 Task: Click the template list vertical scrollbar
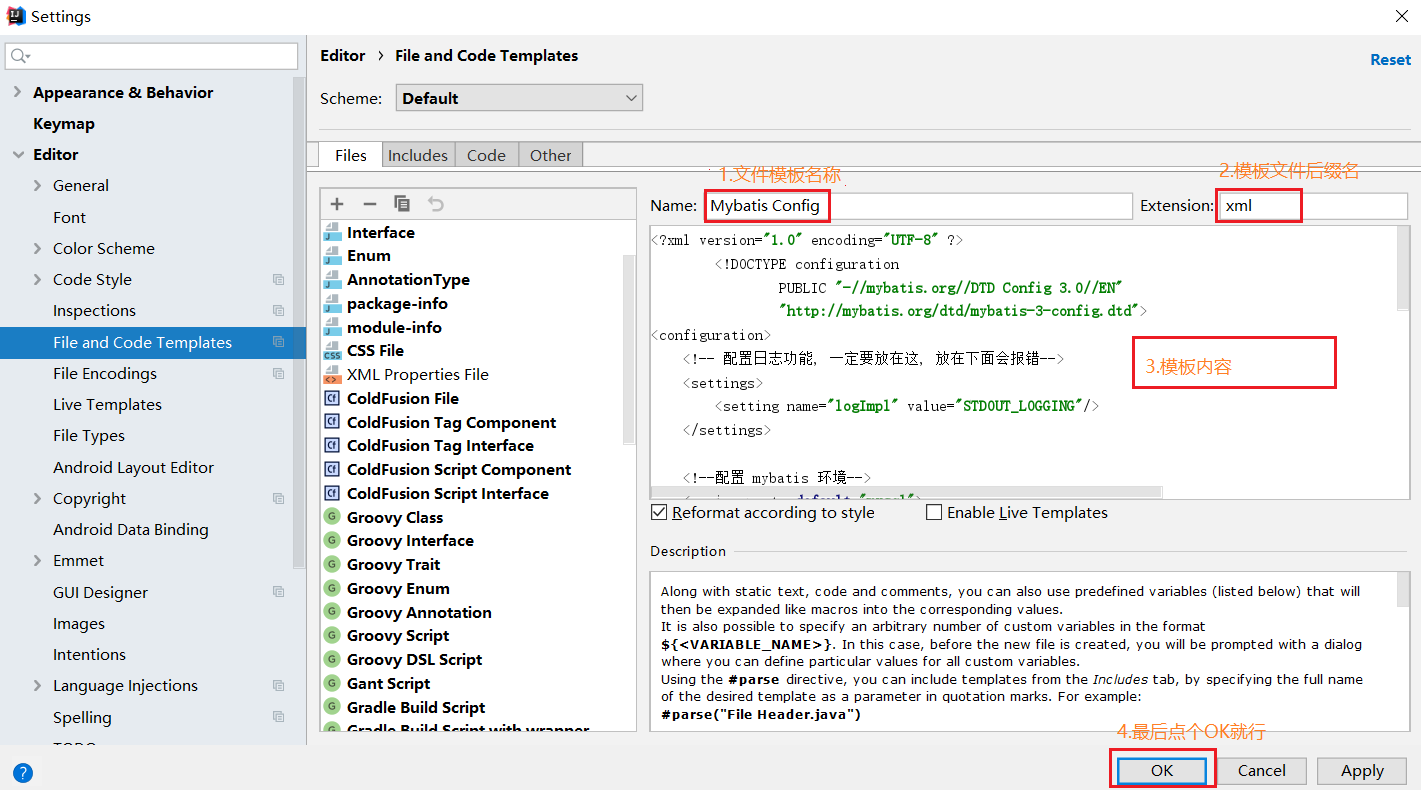coord(629,348)
